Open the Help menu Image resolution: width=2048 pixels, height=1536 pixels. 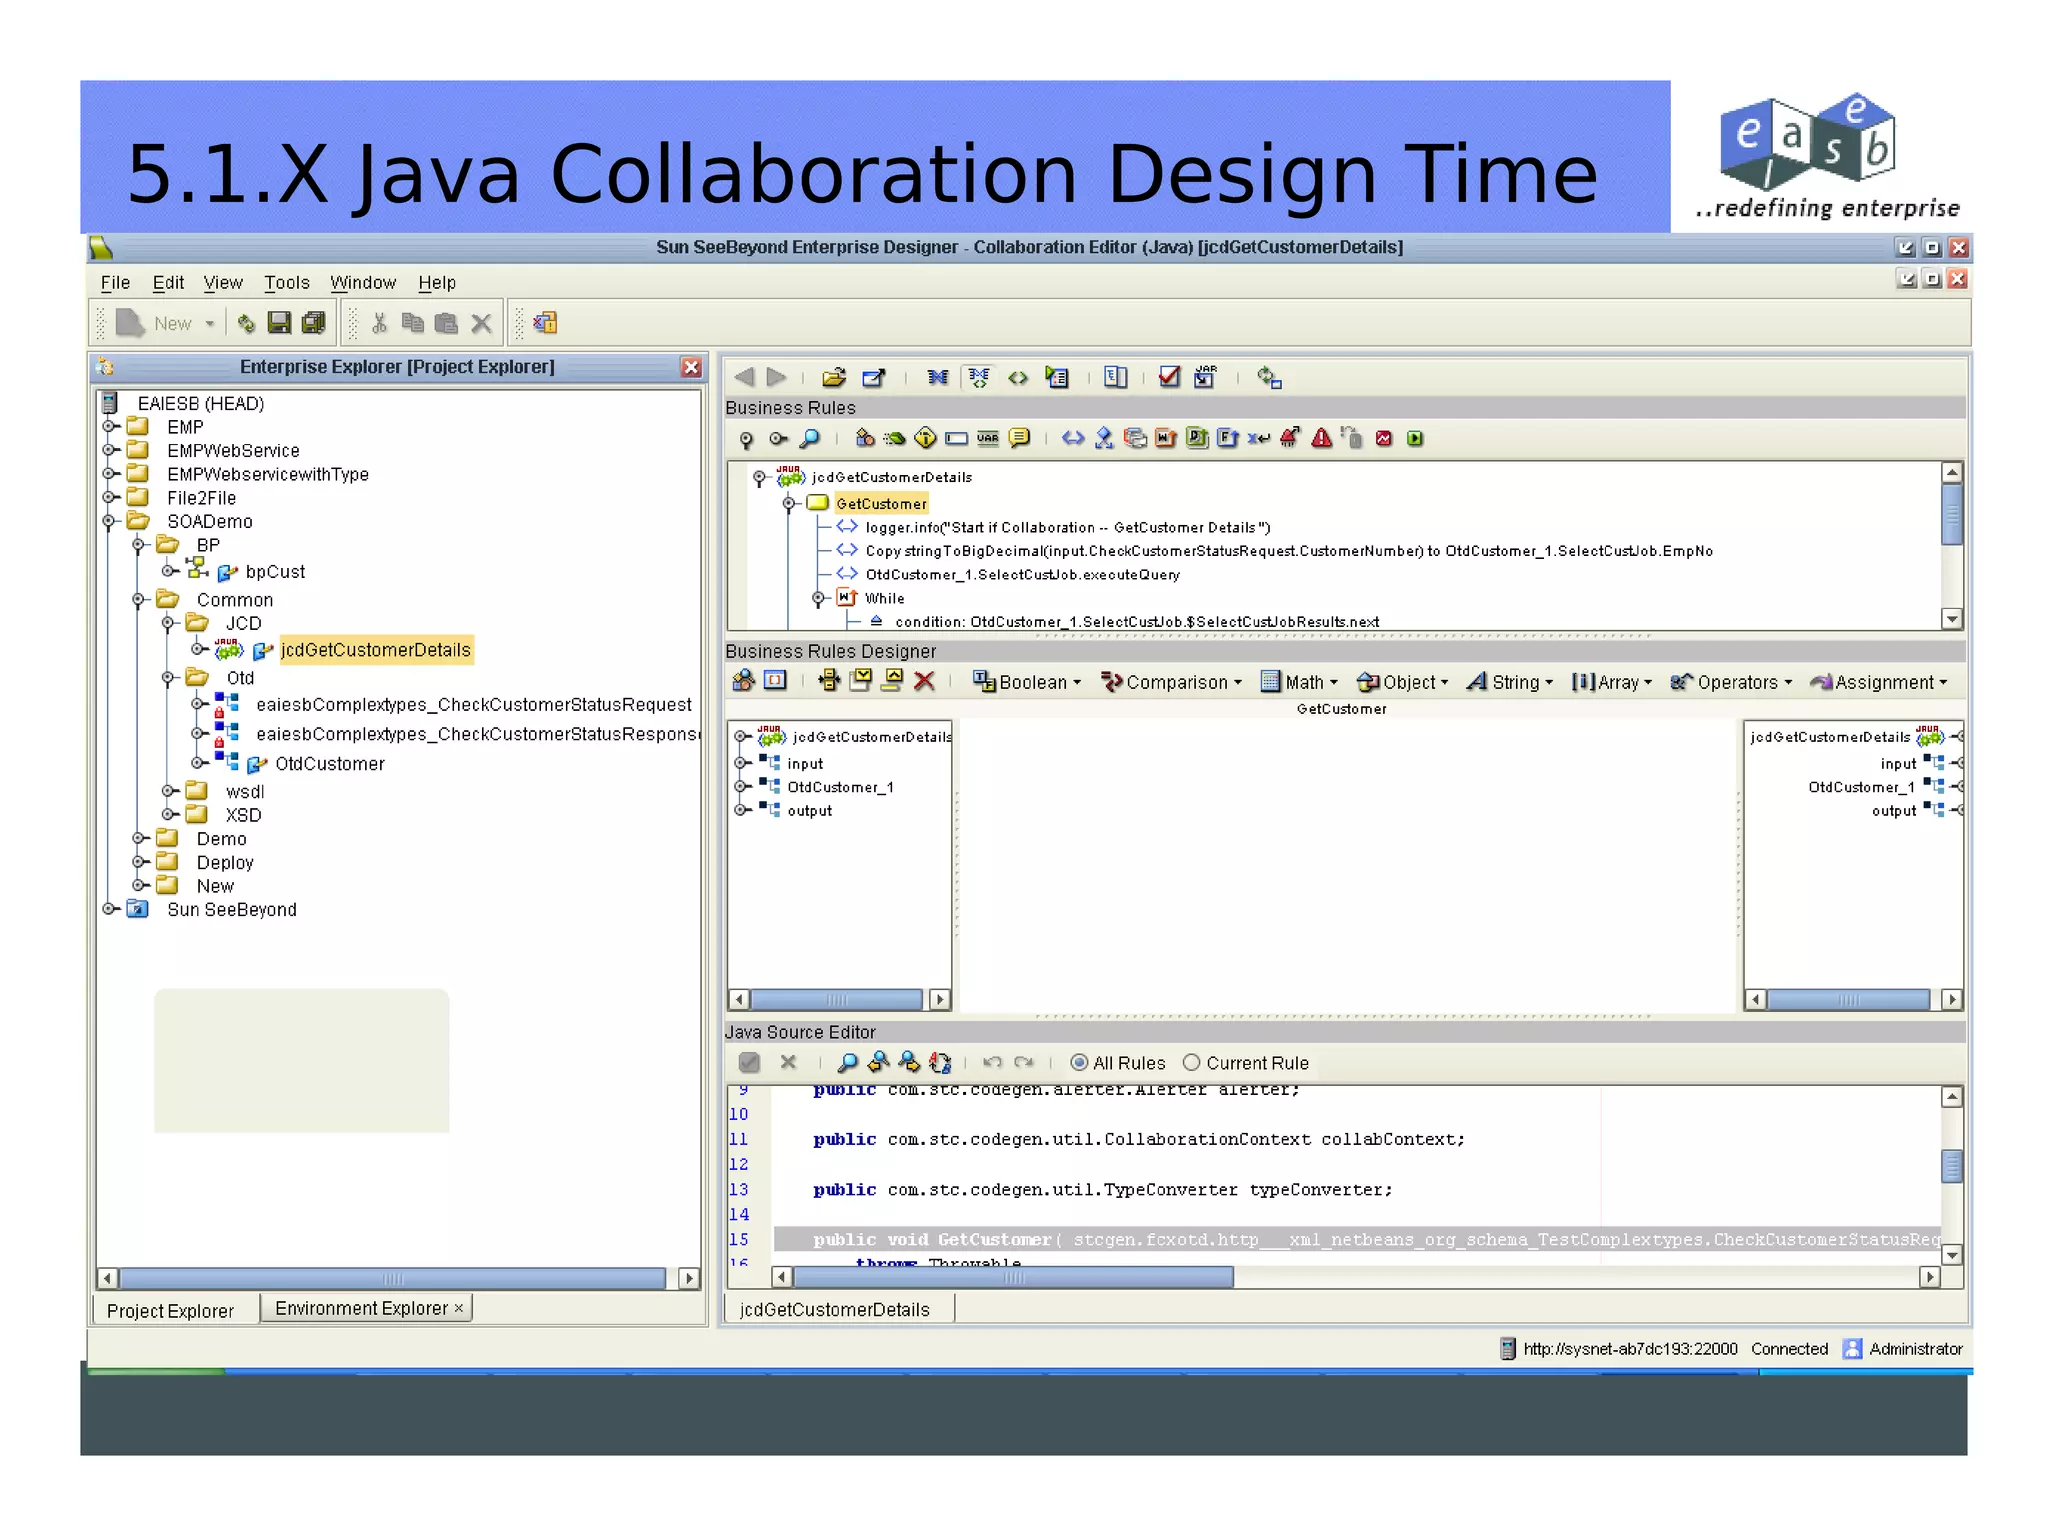coord(437,283)
